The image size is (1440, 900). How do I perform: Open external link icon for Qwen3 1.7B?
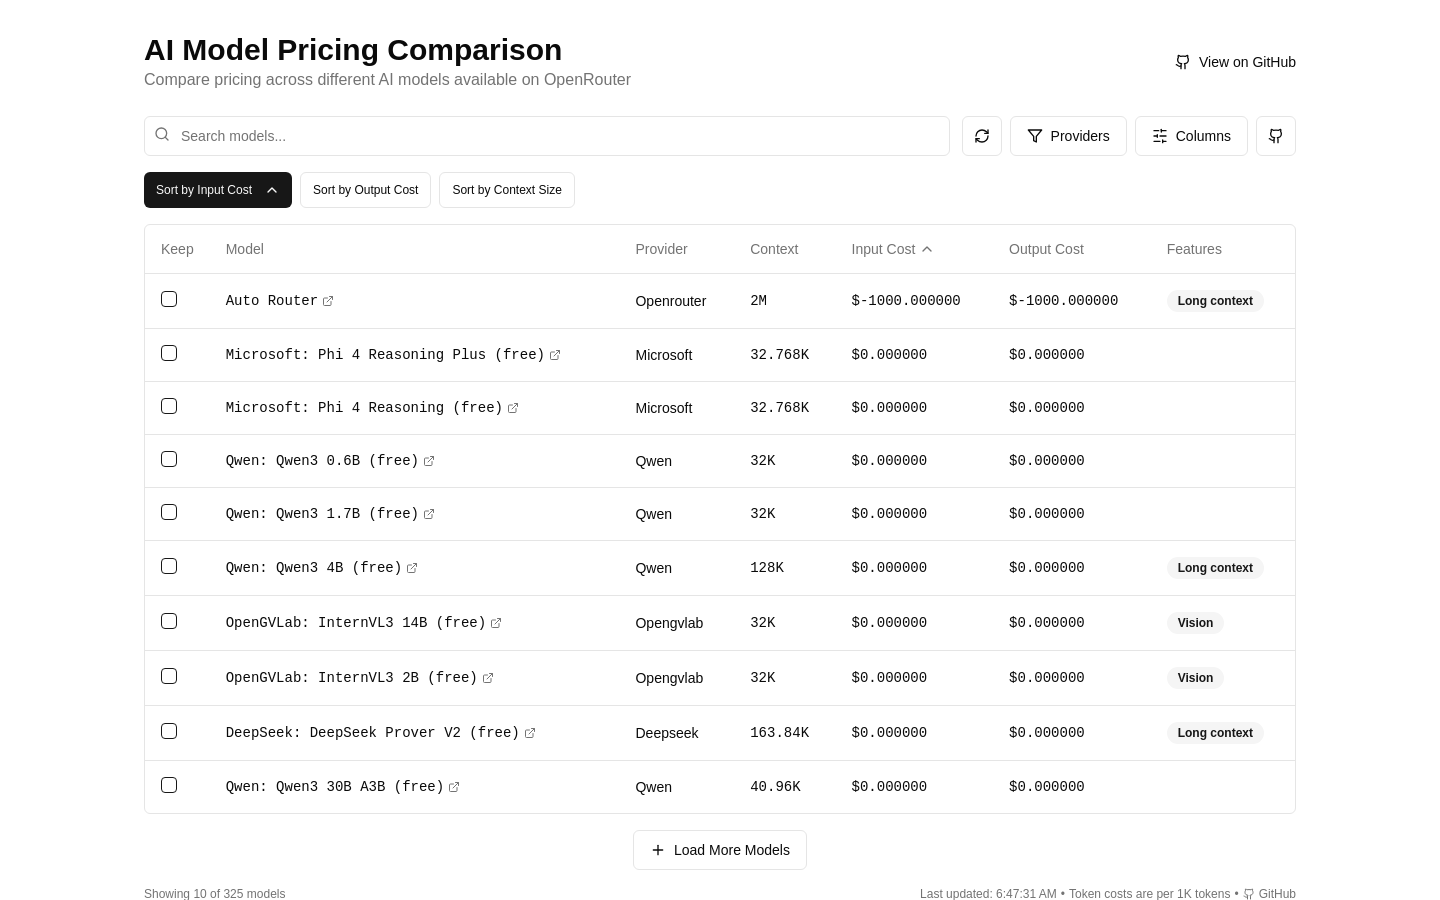coord(429,514)
